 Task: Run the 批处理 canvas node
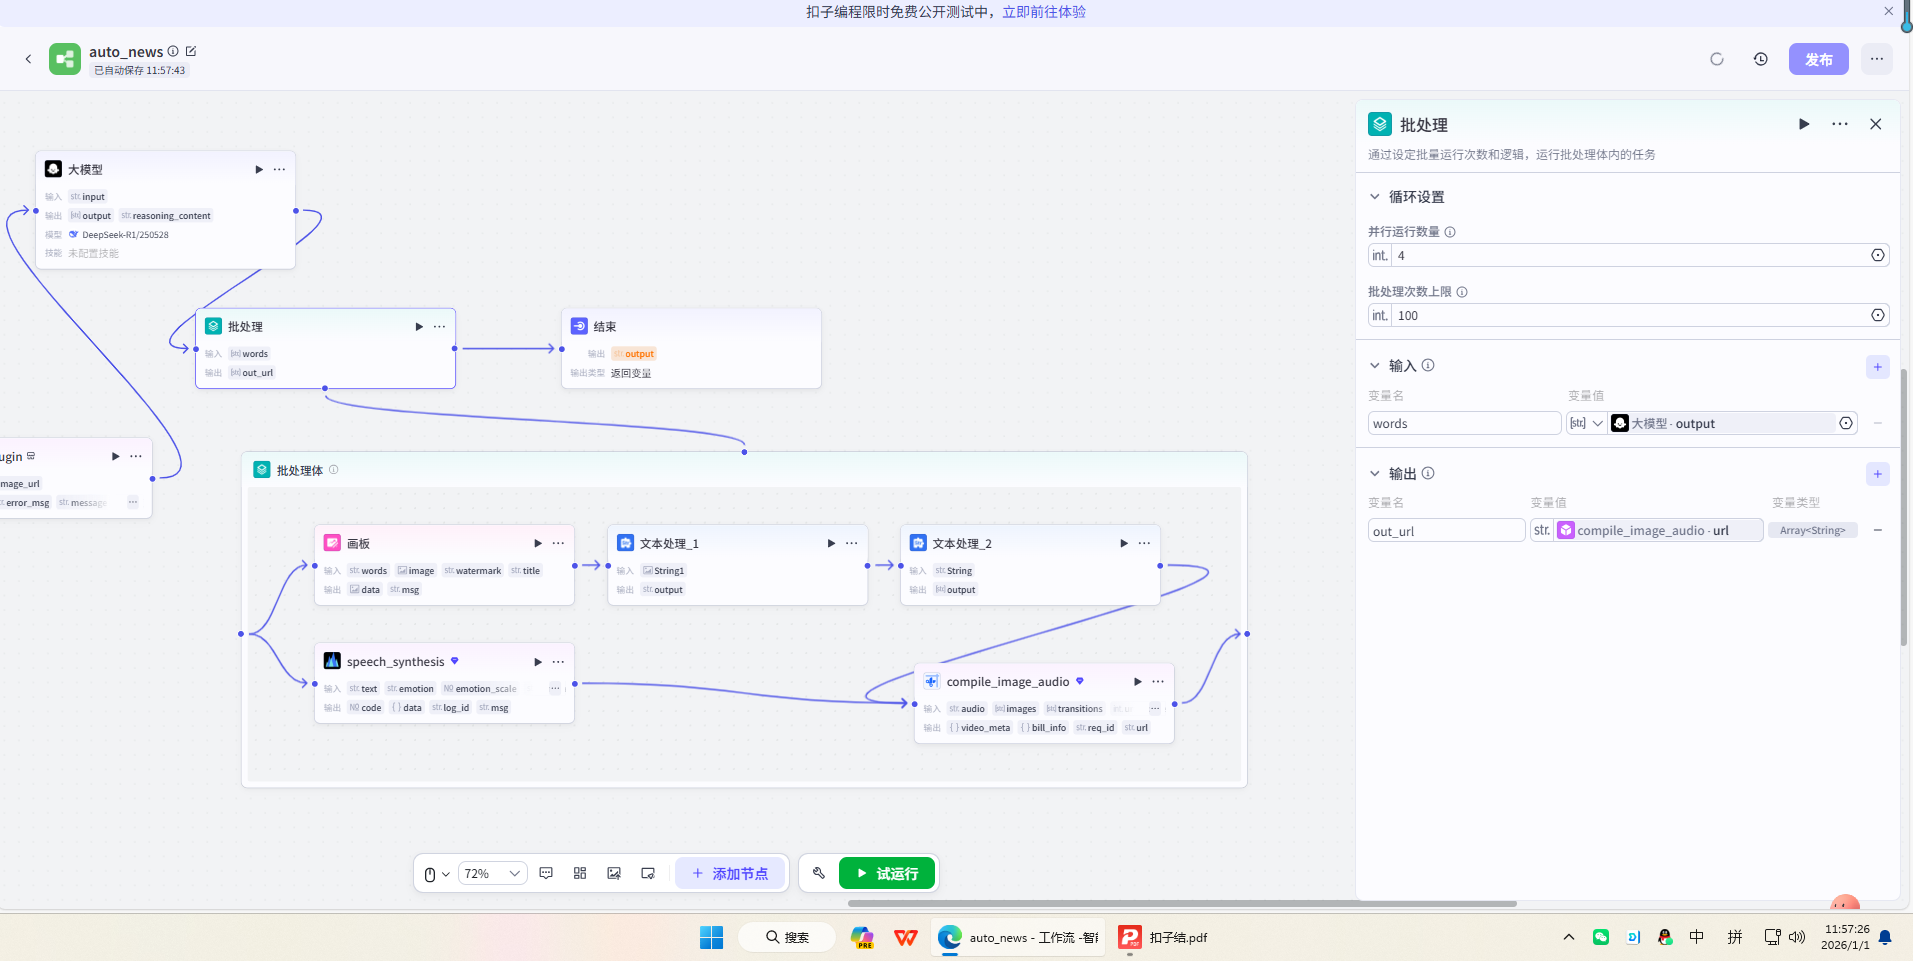coord(419,326)
